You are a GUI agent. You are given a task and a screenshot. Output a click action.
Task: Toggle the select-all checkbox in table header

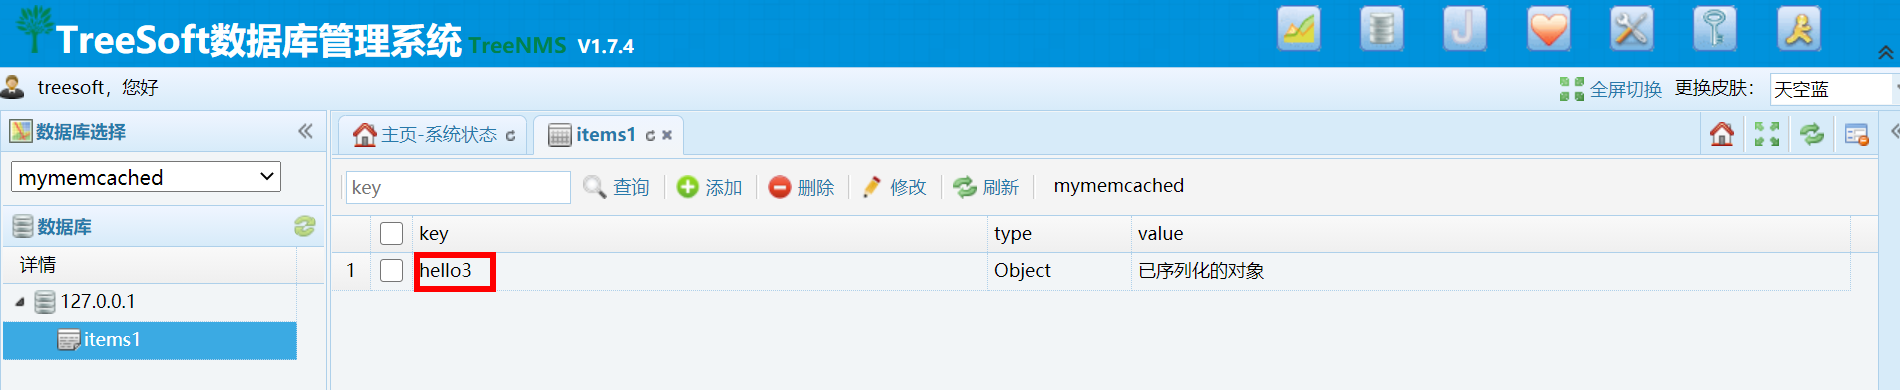tap(392, 234)
